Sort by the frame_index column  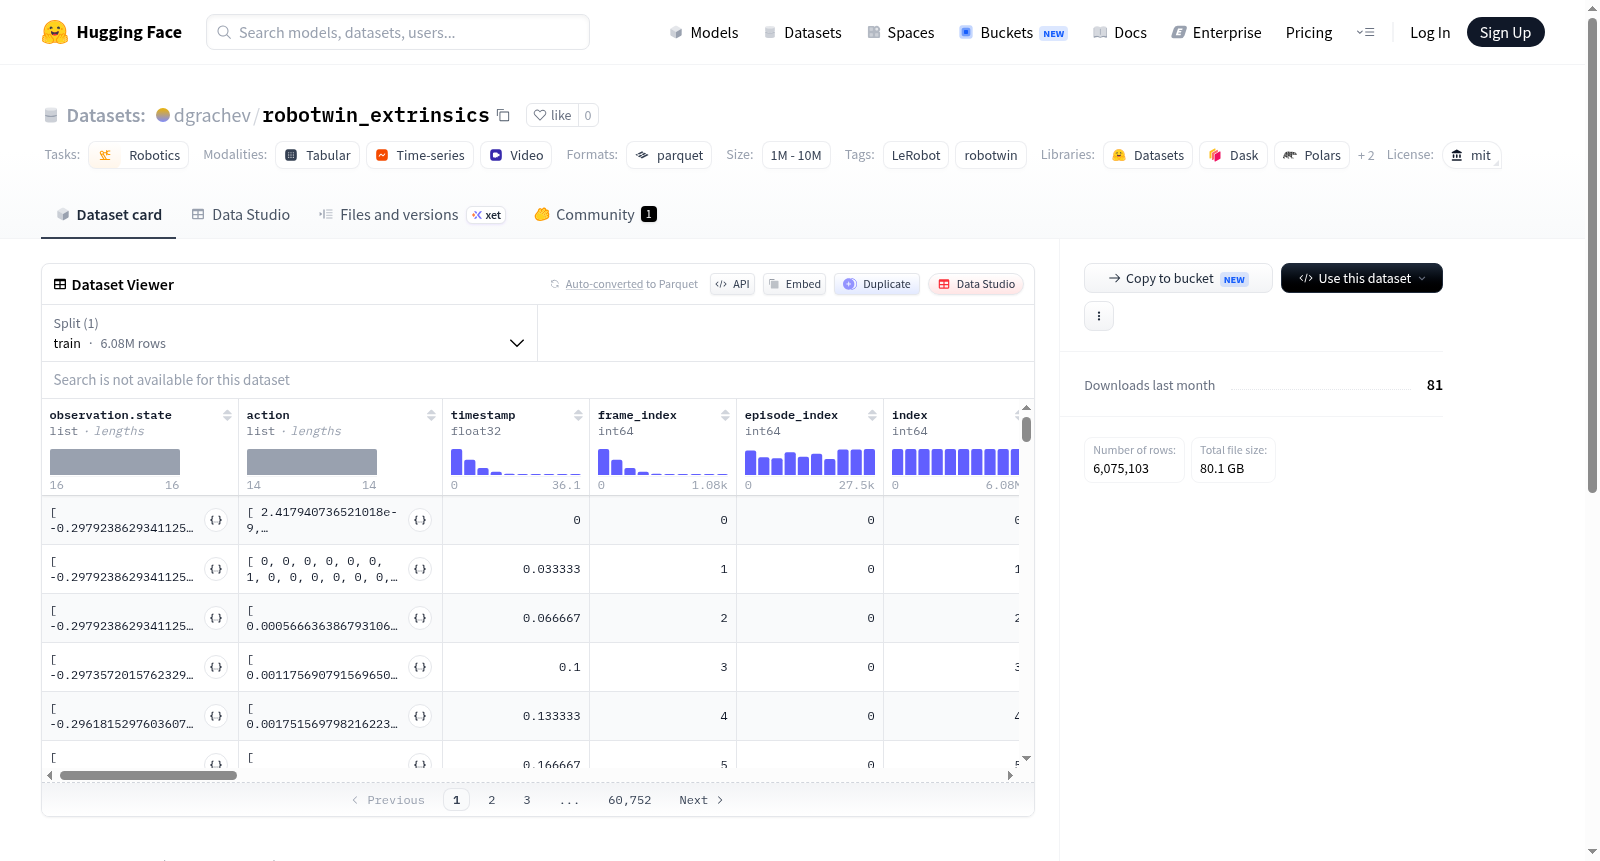point(725,415)
